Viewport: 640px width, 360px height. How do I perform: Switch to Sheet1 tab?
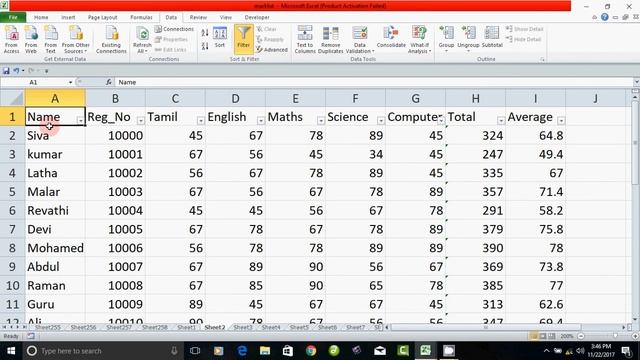[x=186, y=327]
